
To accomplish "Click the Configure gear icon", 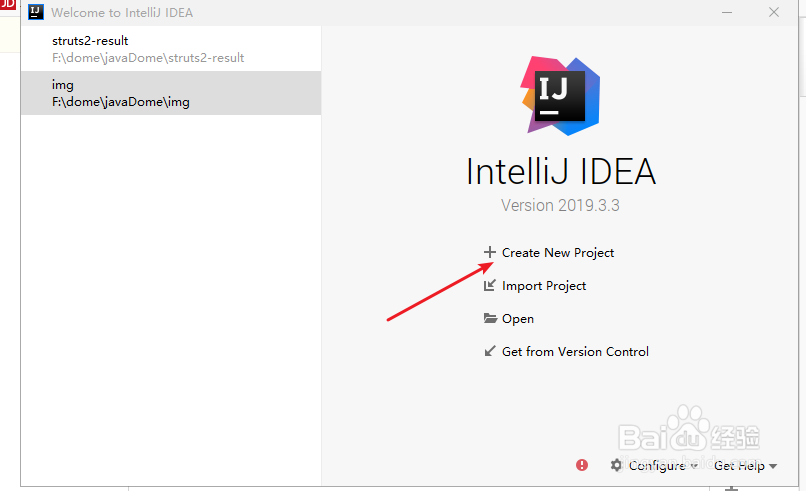I will [x=616, y=465].
